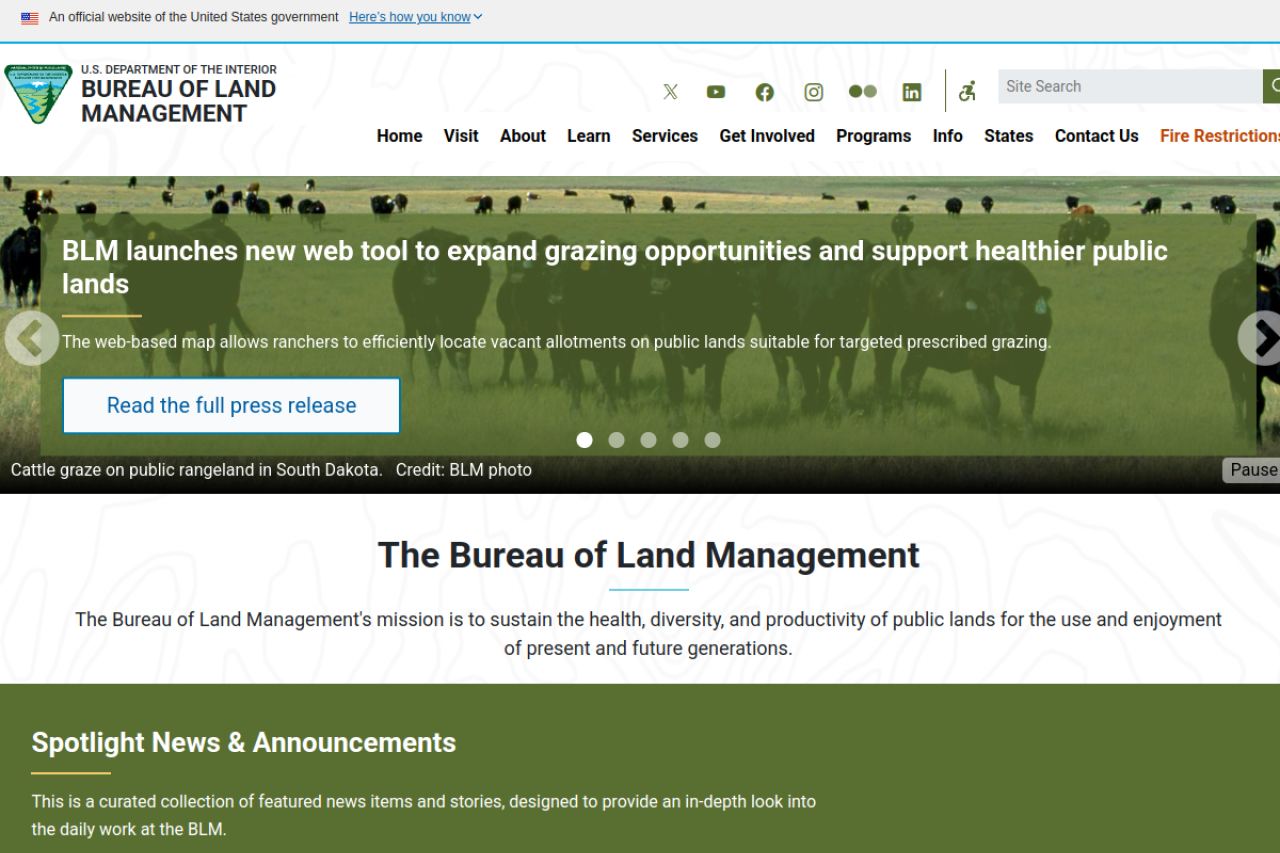Select the first carousel slide dot
1280x853 pixels.
tap(585, 440)
